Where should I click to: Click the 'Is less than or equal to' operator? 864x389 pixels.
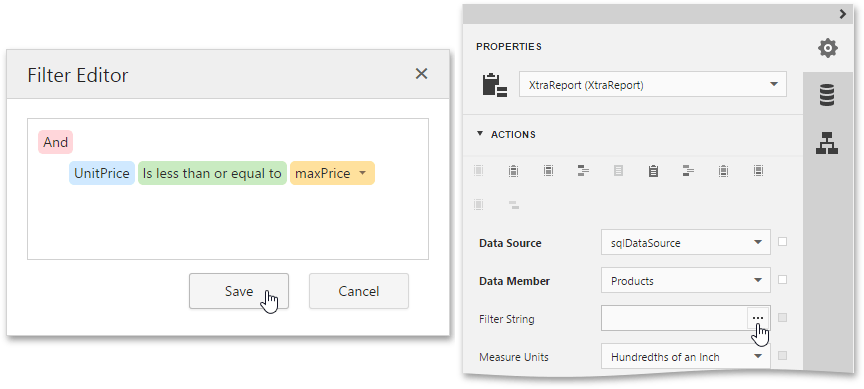(x=212, y=173)
